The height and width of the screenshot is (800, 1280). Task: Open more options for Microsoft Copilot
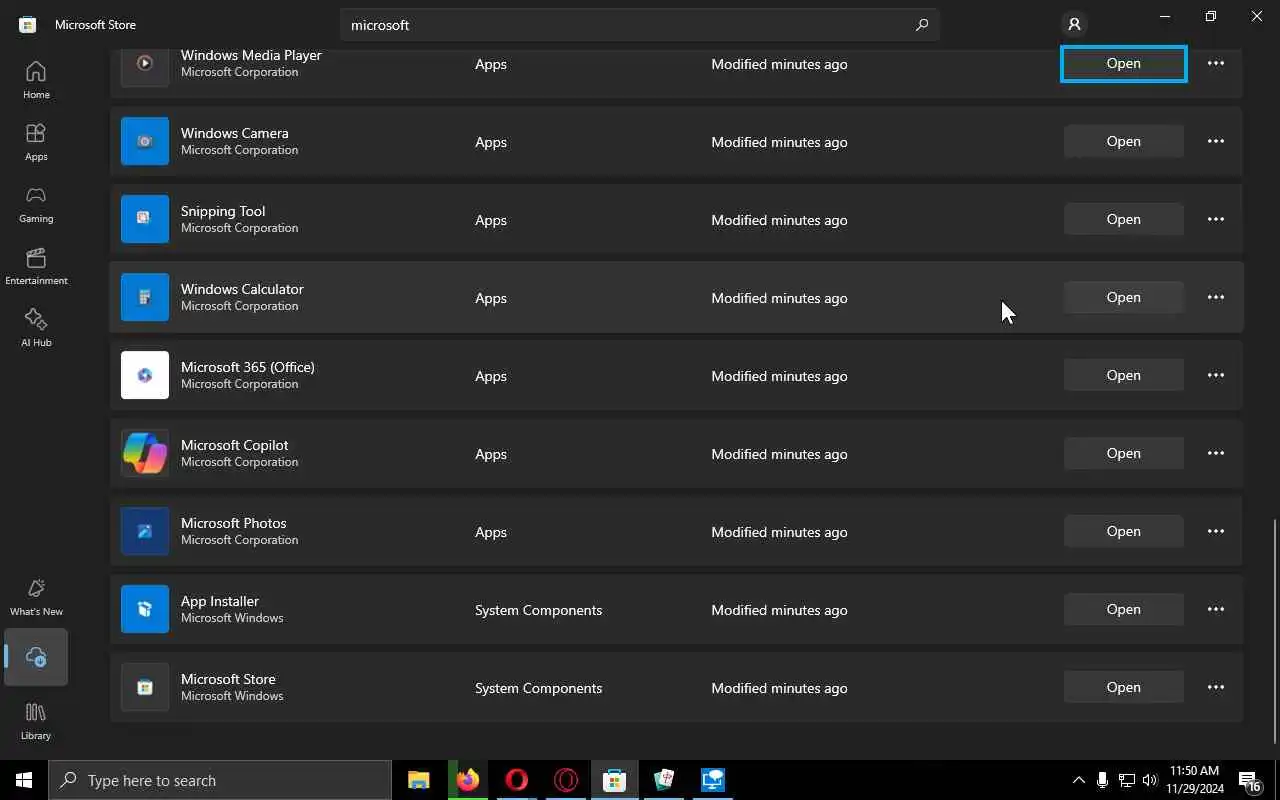(x=1216, y=453)
